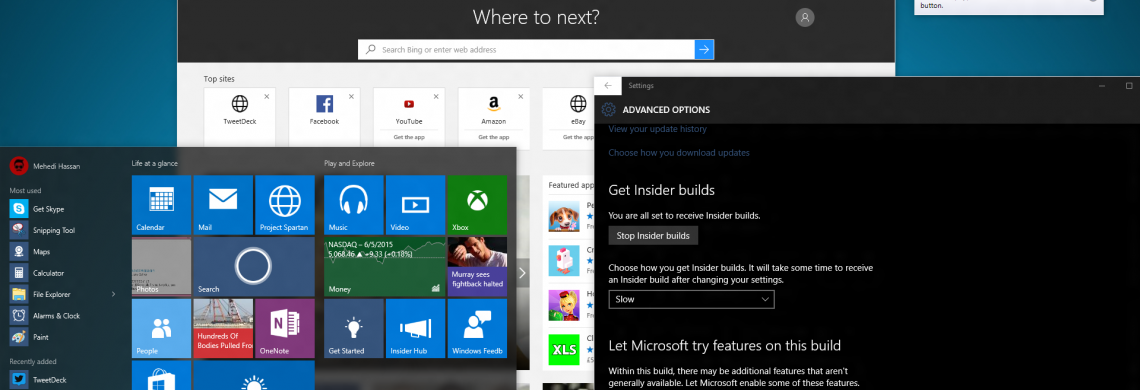This screenshot has height=390, width=1140.
Task: Click the blue go arrow button
Action: coord(705,49)
